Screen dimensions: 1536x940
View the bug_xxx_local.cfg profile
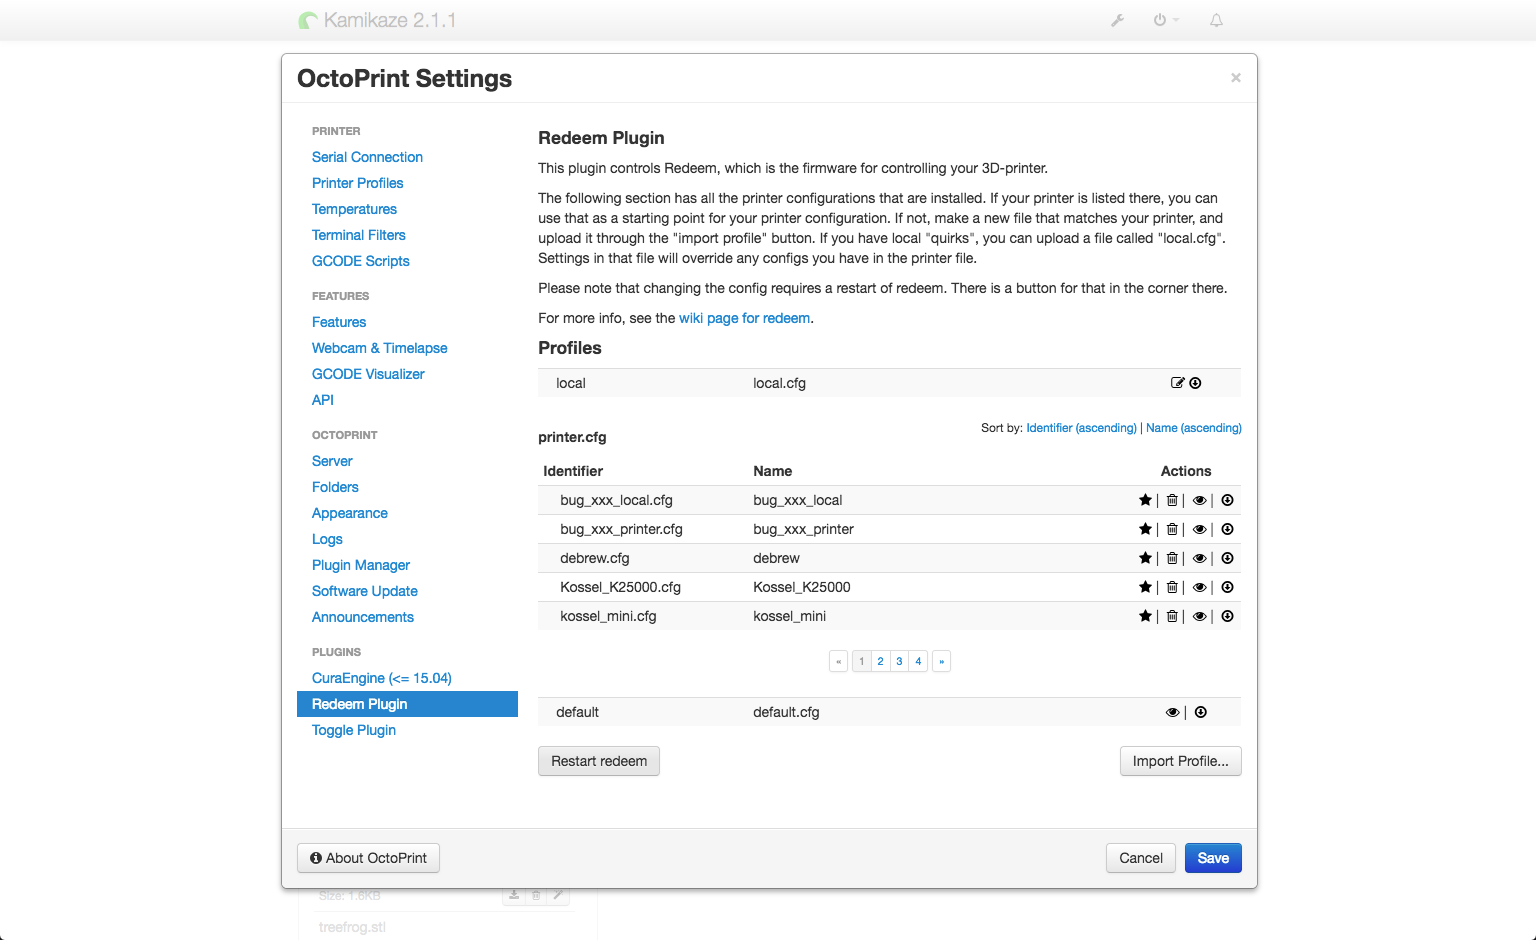[1199, 500]
